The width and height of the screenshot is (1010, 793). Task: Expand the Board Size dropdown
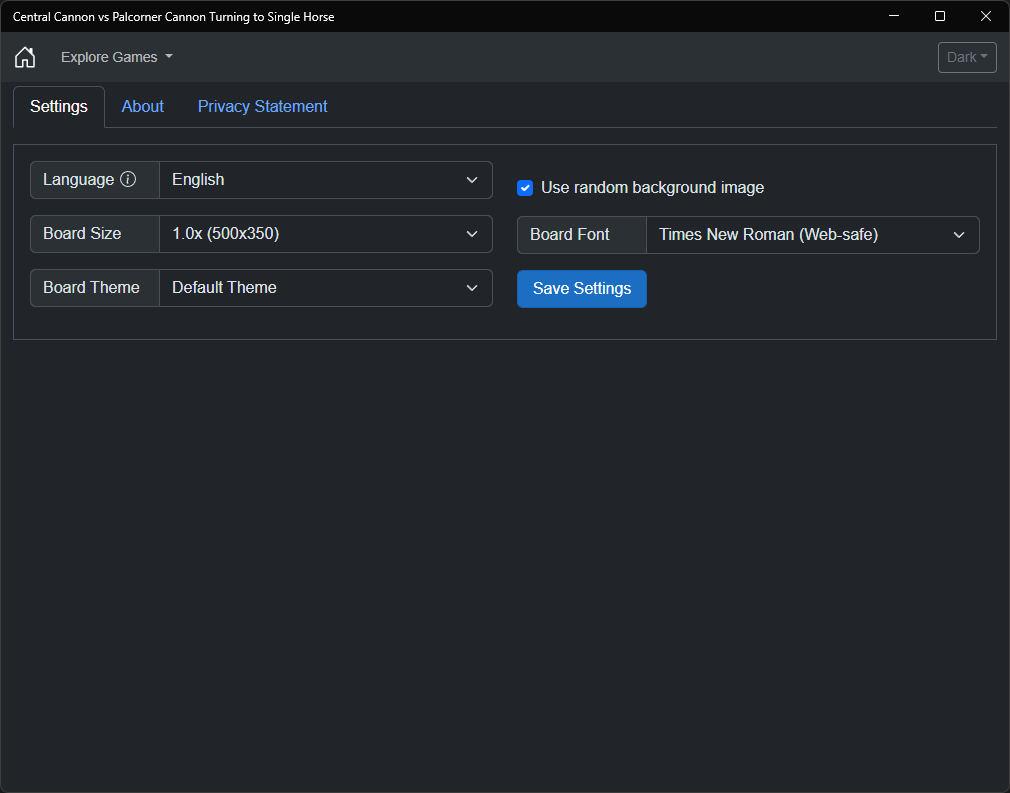pyautogui.click(x=325, y=234)
